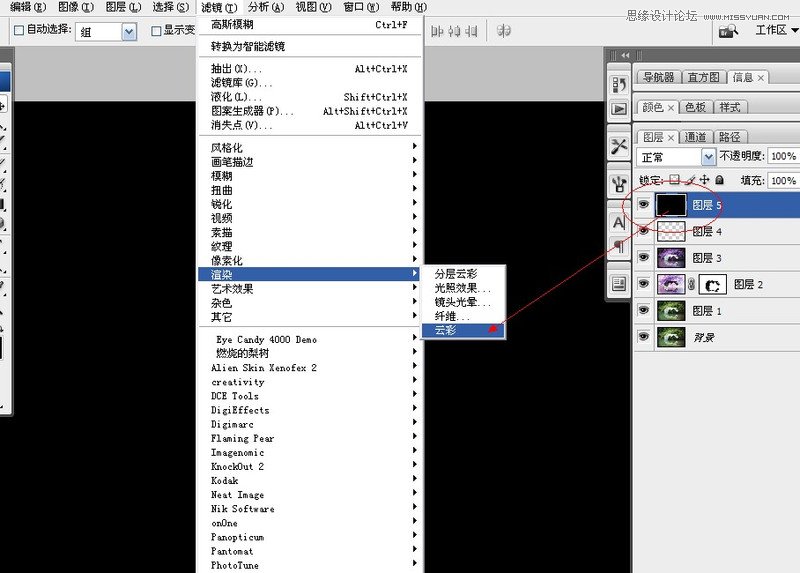800x573 pixels.
Task: Open the Tool Presets crossed-tools dock icon
Action: (x=619, y=146)
